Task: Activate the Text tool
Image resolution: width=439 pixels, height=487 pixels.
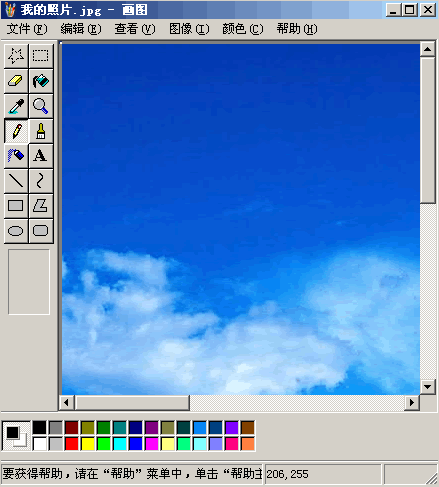Action: coord(41,156)
